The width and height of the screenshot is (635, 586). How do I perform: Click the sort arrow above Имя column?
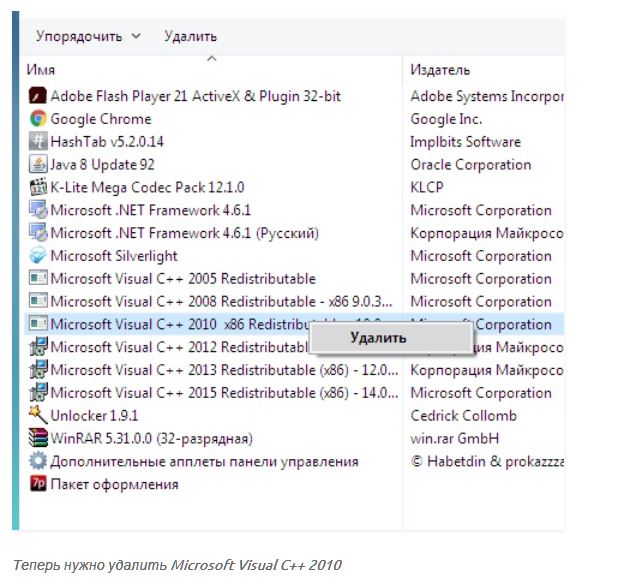(211, 59)
